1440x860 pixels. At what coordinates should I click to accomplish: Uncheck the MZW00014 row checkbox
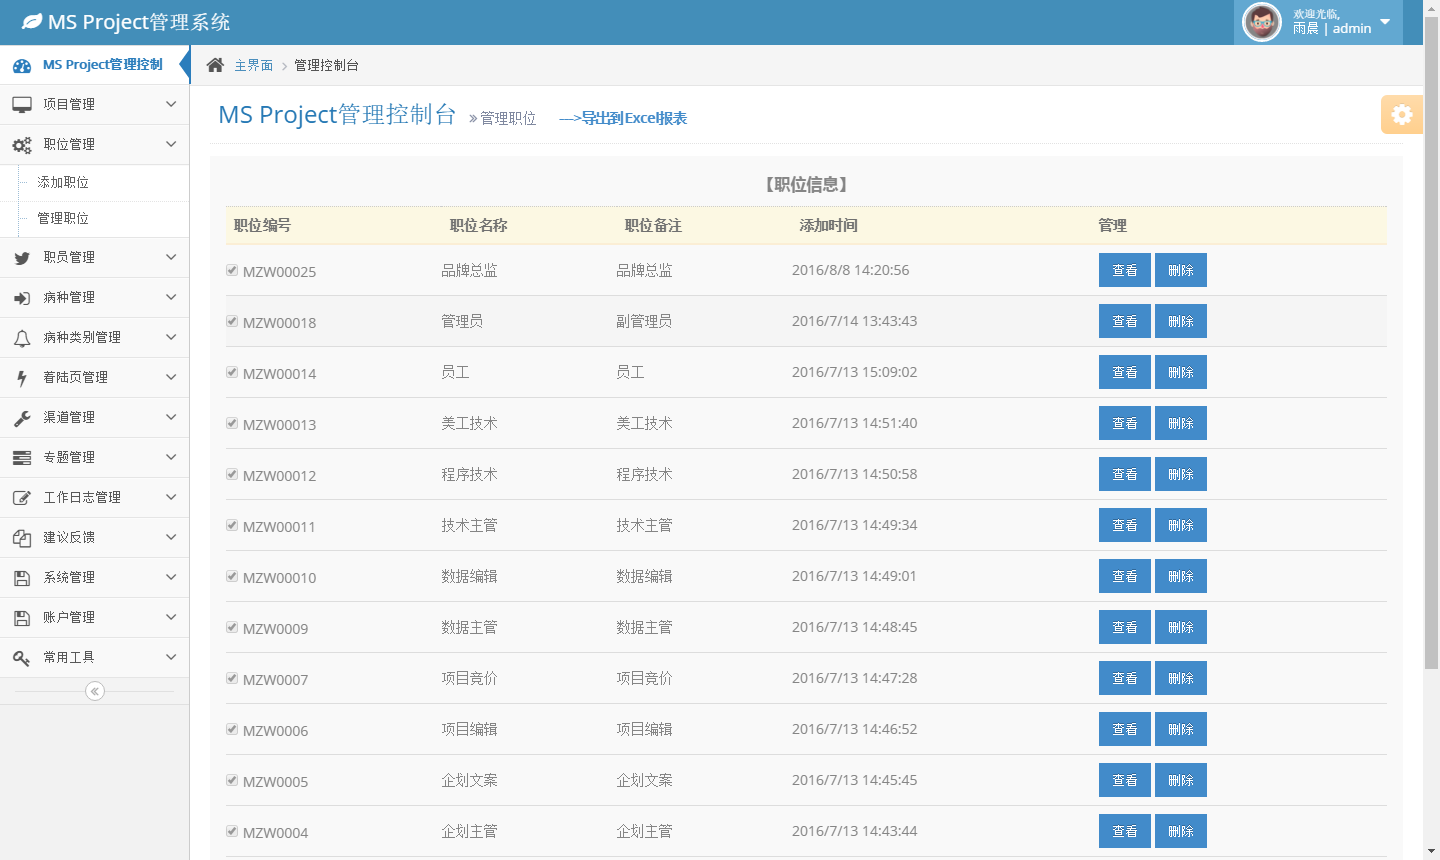[232, 372]
